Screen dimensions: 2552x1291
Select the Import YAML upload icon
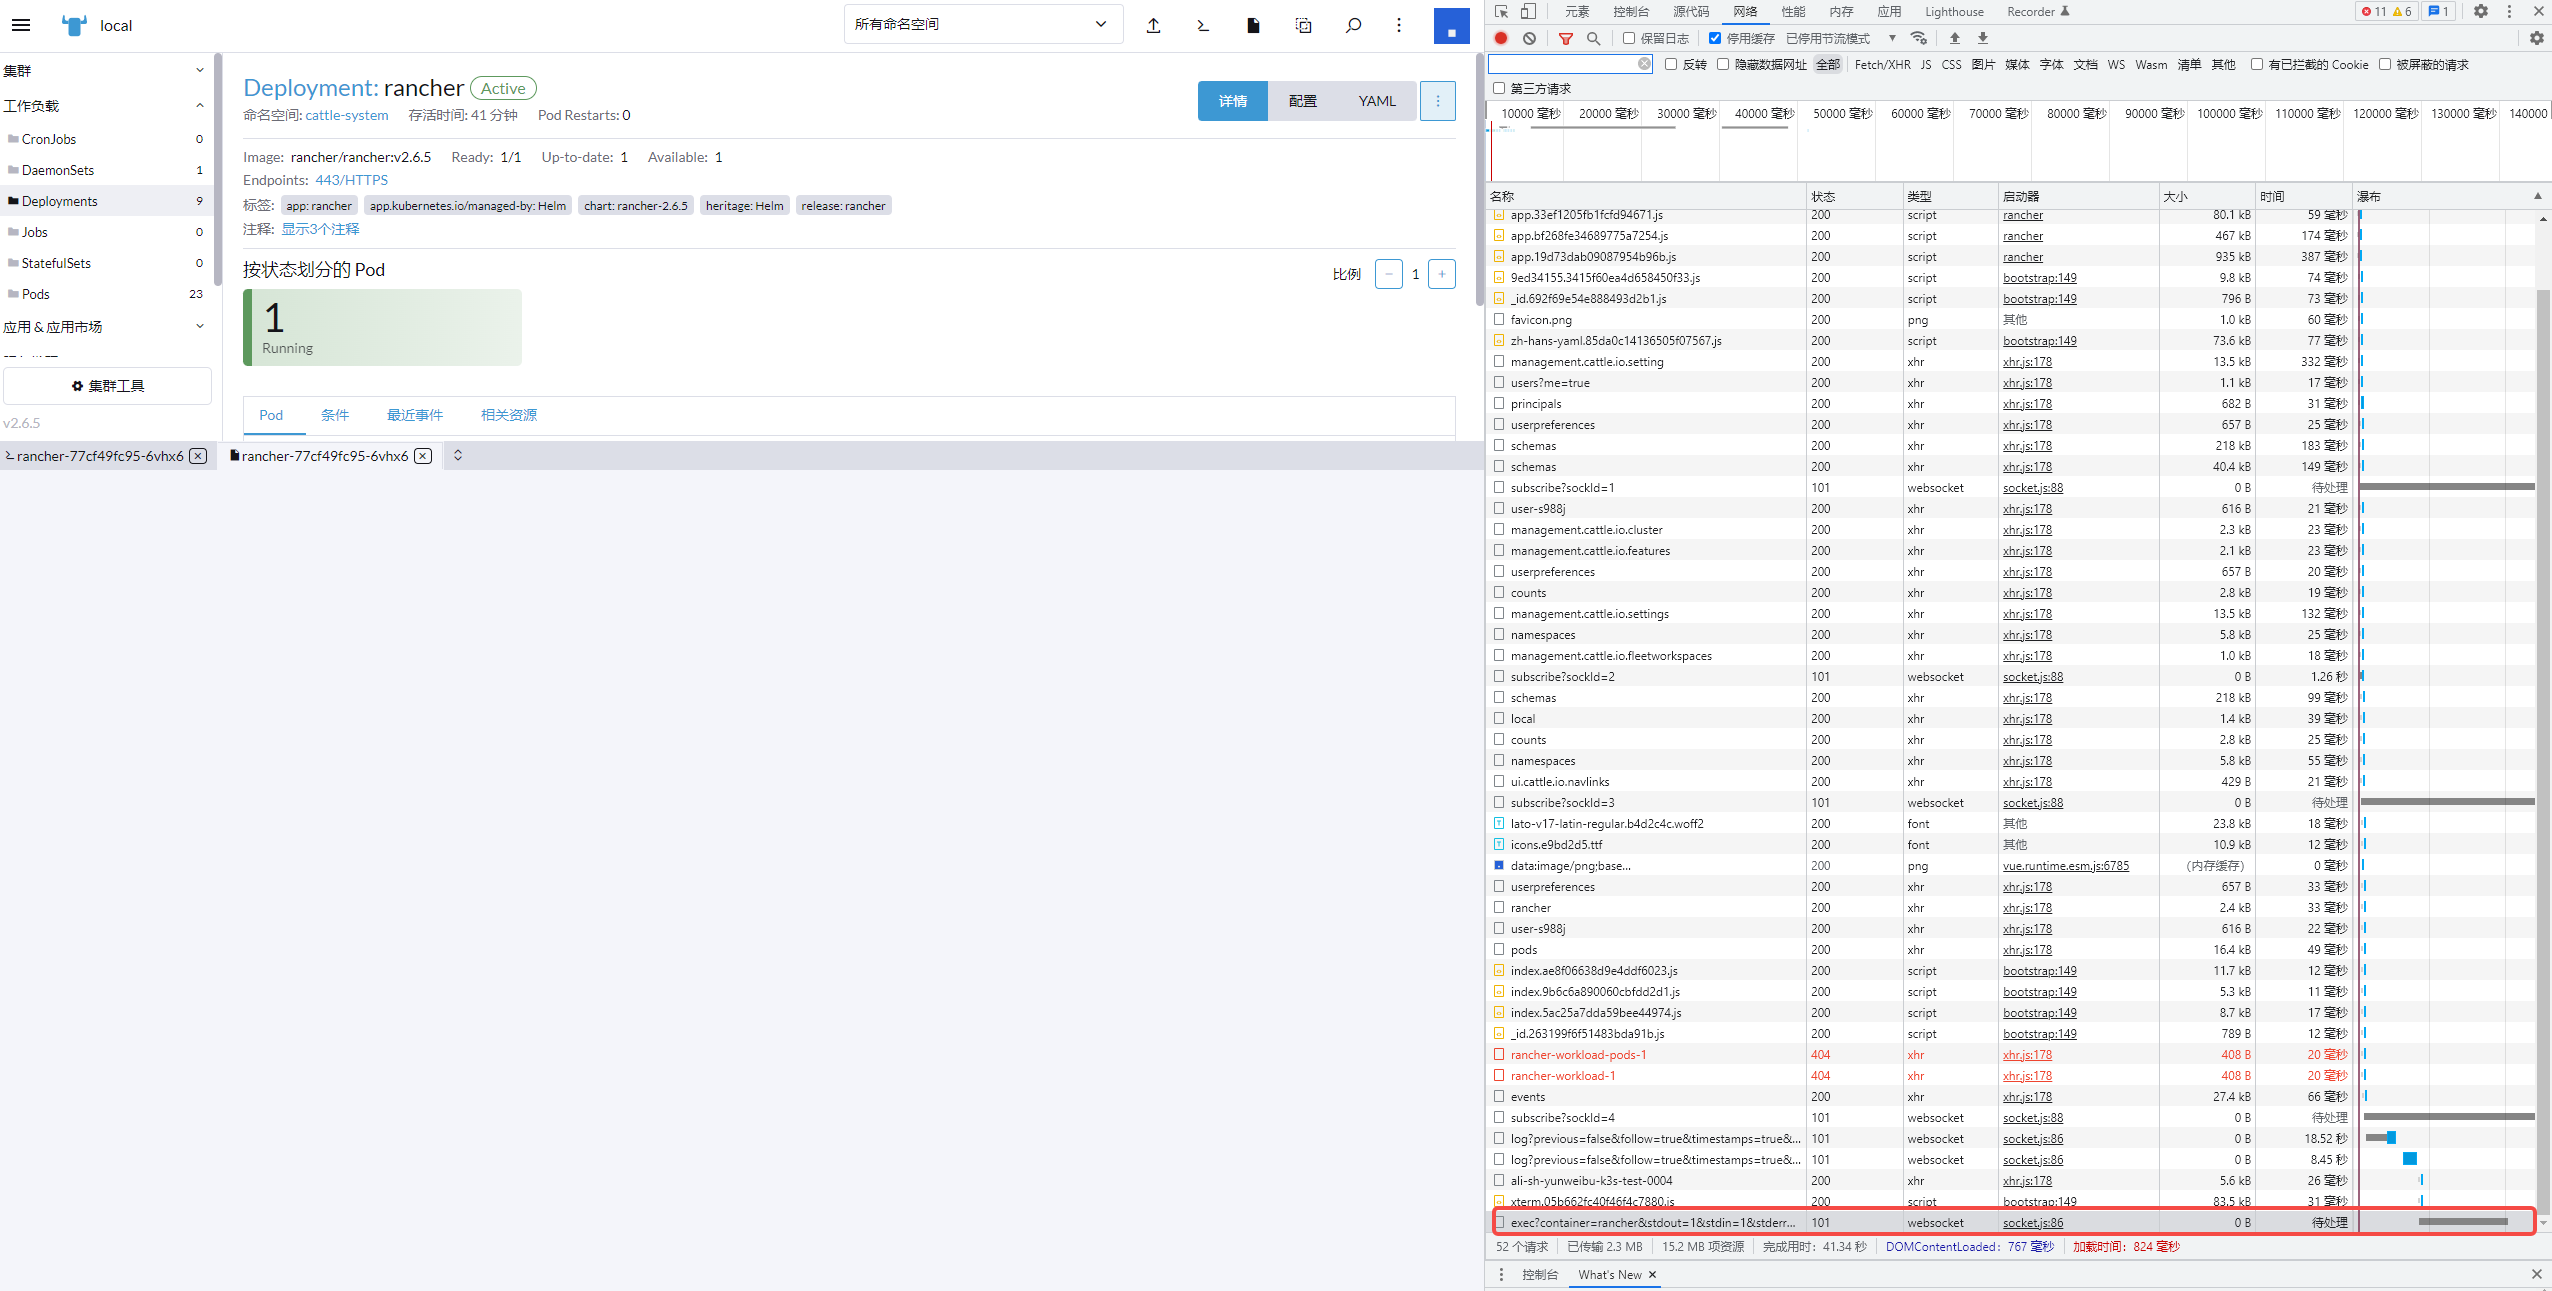[1154, 25]
